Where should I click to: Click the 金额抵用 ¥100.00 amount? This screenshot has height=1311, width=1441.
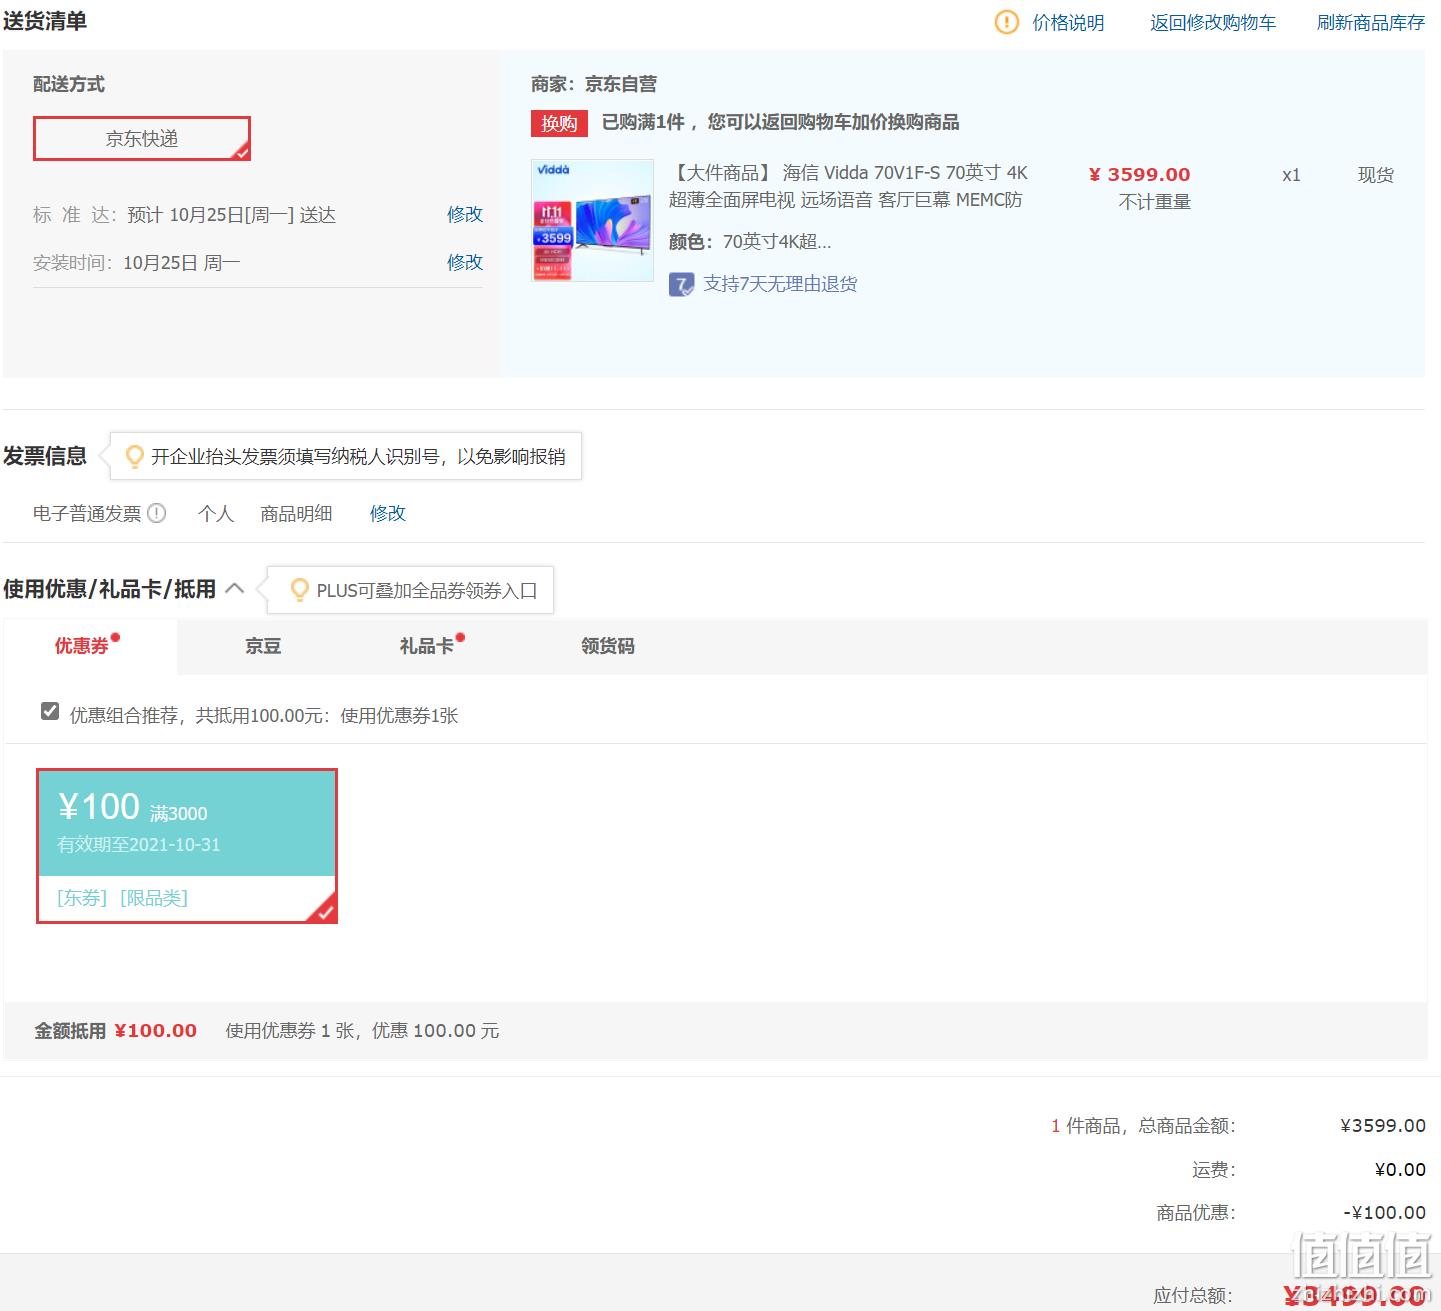155,1031
